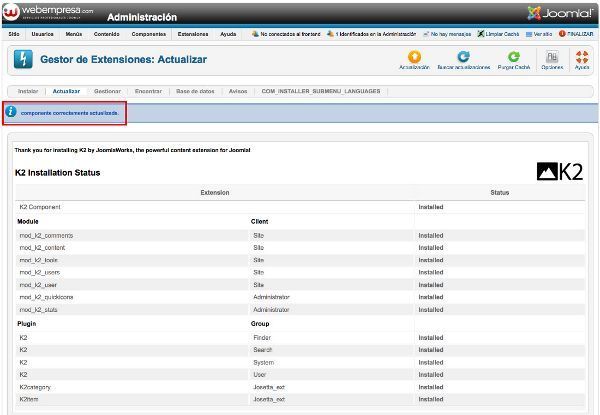Switch to the Avisos tab
Image resolution: width=600 pixels, height=415 pixels.
point(238,91)
